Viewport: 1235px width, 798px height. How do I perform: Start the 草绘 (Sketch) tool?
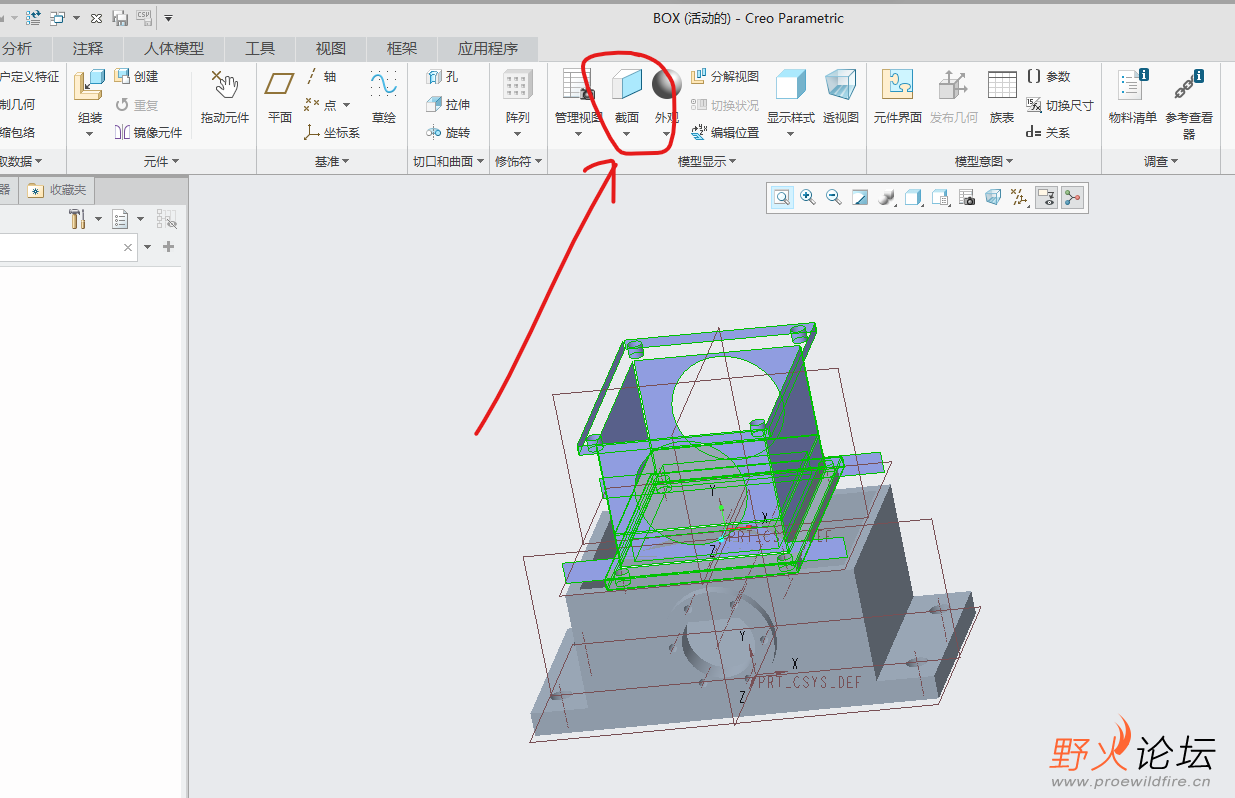(x=384, y=96)
